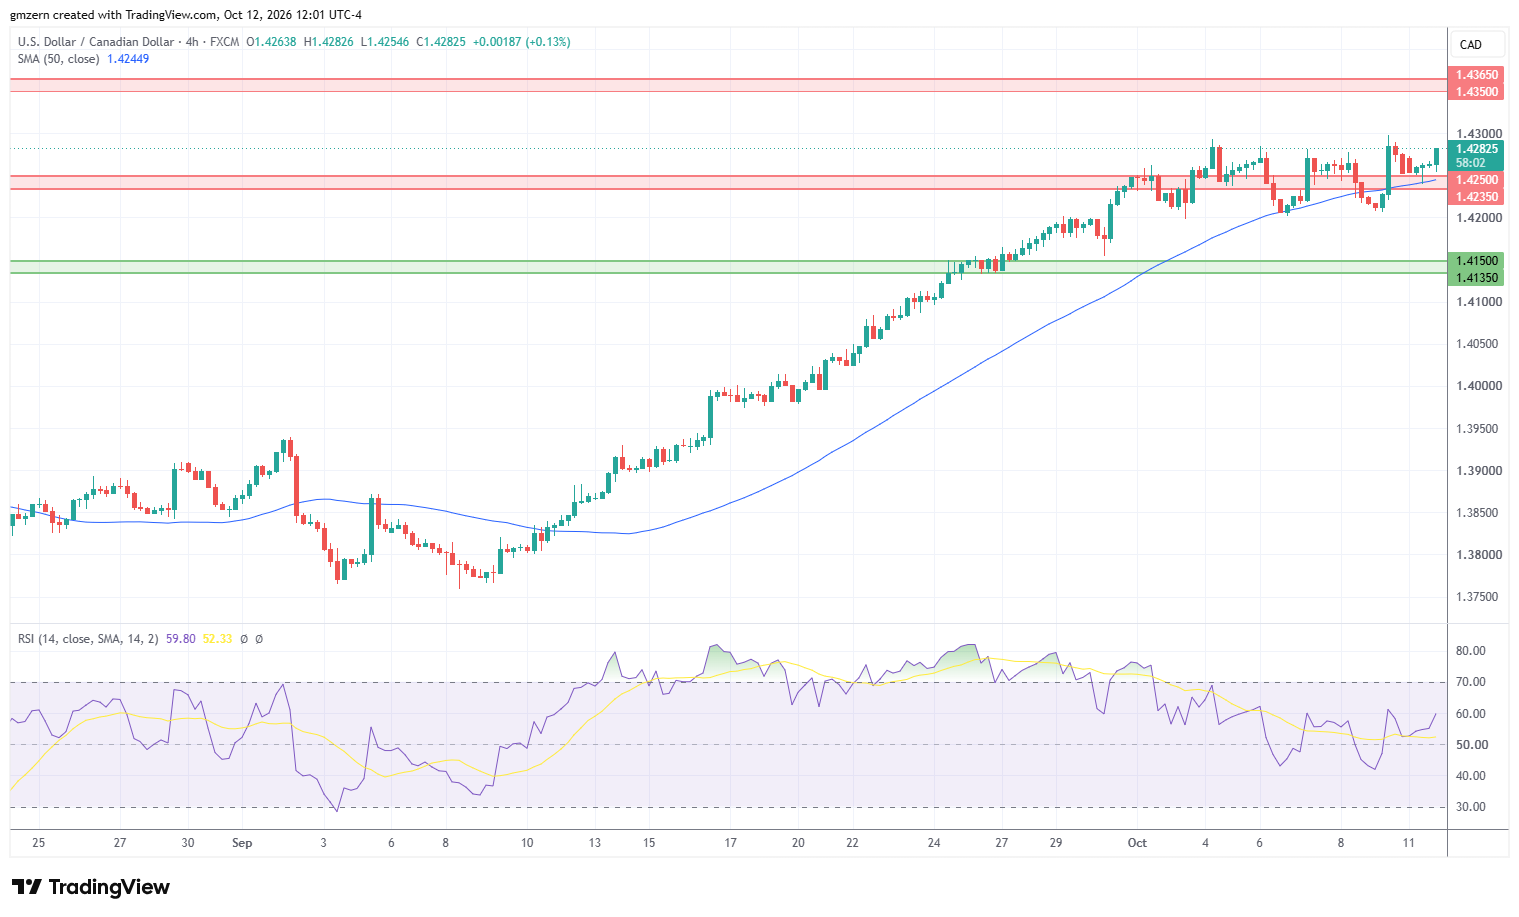
Task: Click the RSI axis value 40.00
Action: tap(1471, 776)
